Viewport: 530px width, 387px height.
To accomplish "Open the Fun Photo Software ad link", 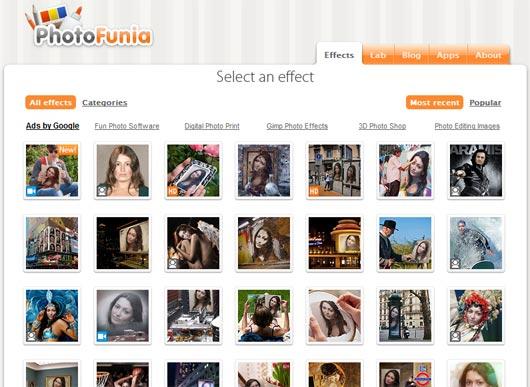I will point(127,126).
